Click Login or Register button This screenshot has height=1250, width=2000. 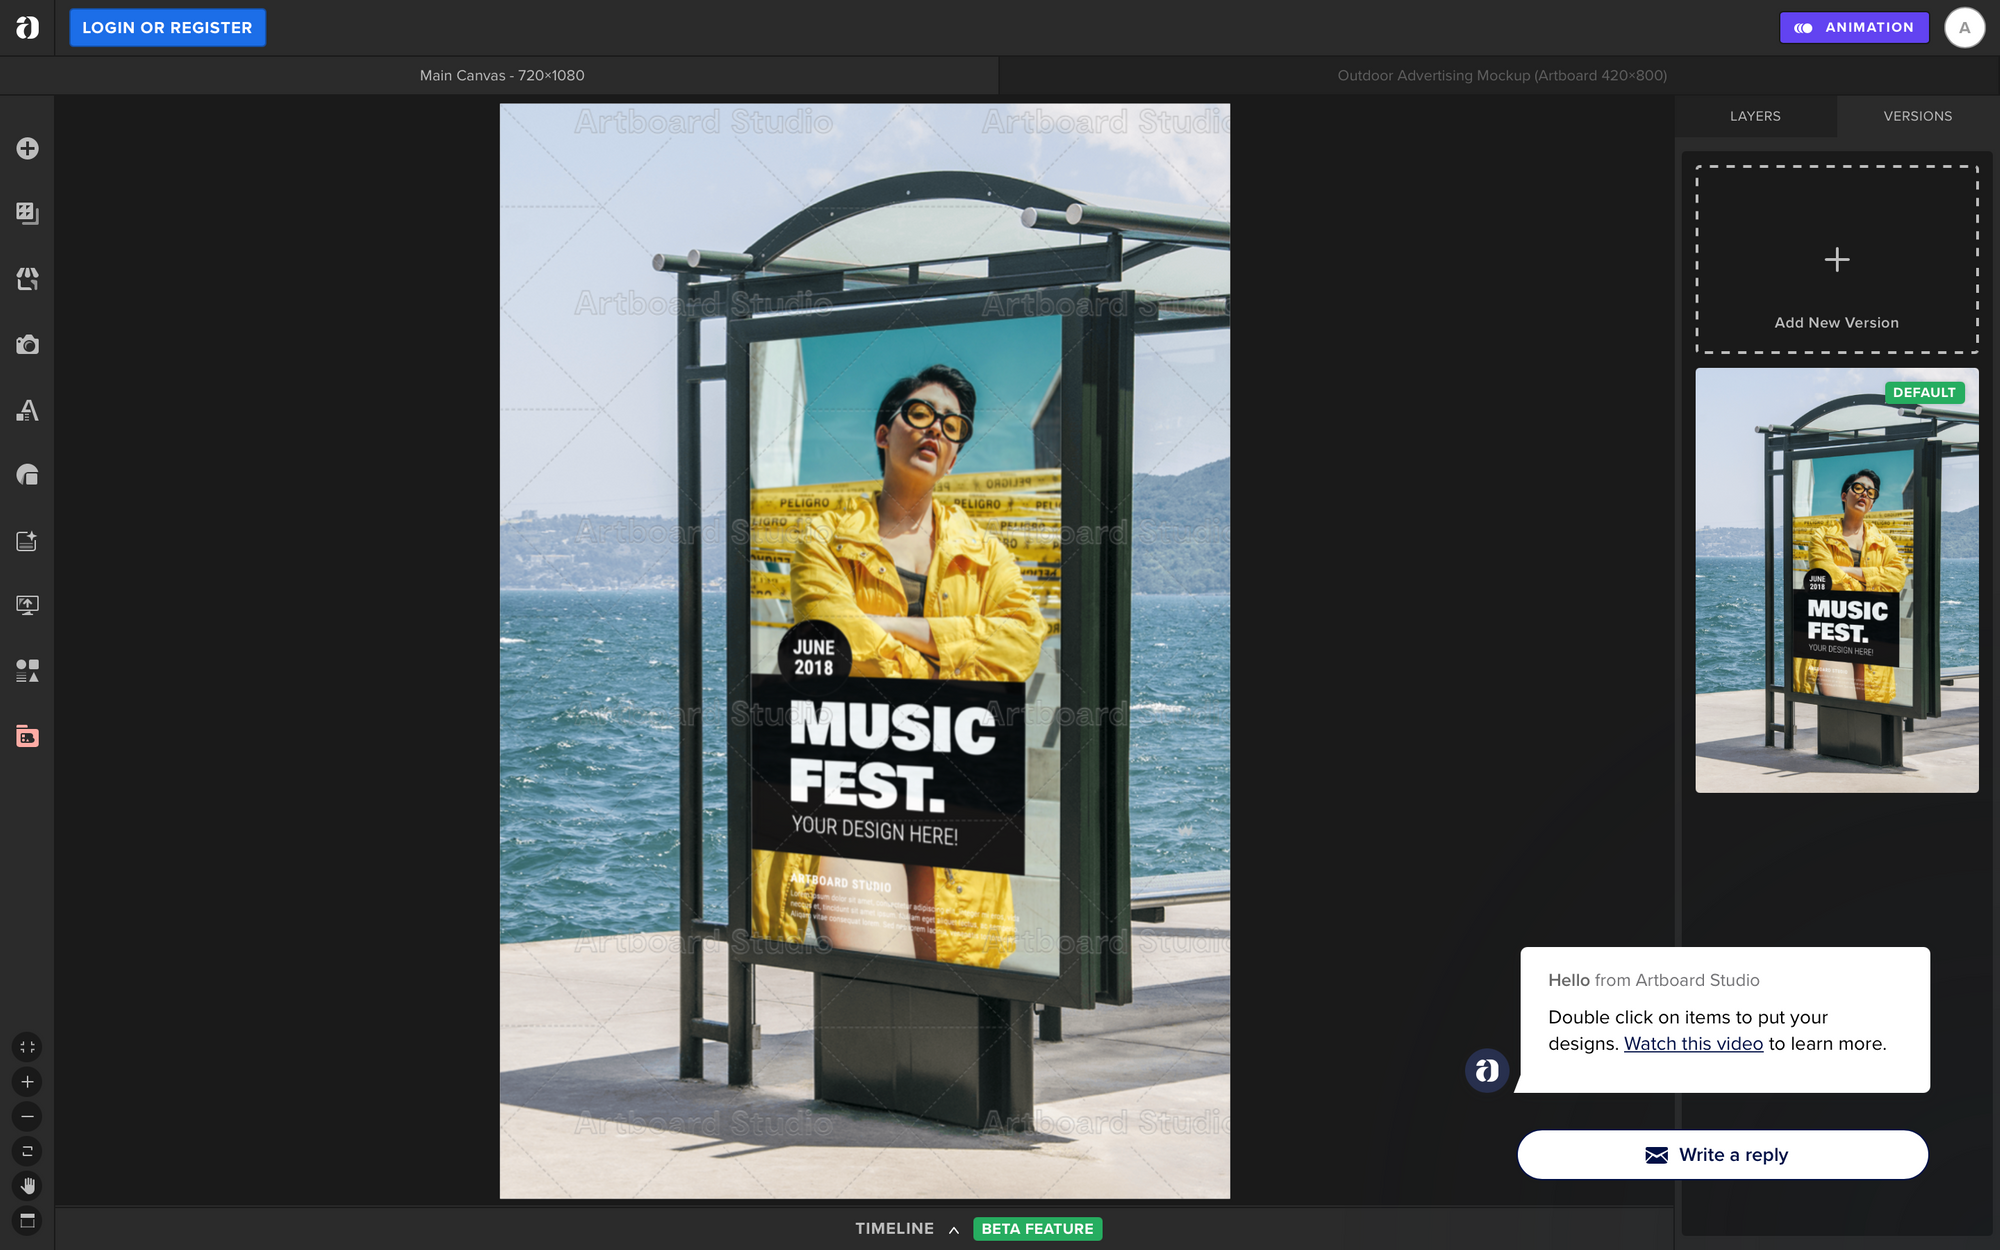click(167, 27)
